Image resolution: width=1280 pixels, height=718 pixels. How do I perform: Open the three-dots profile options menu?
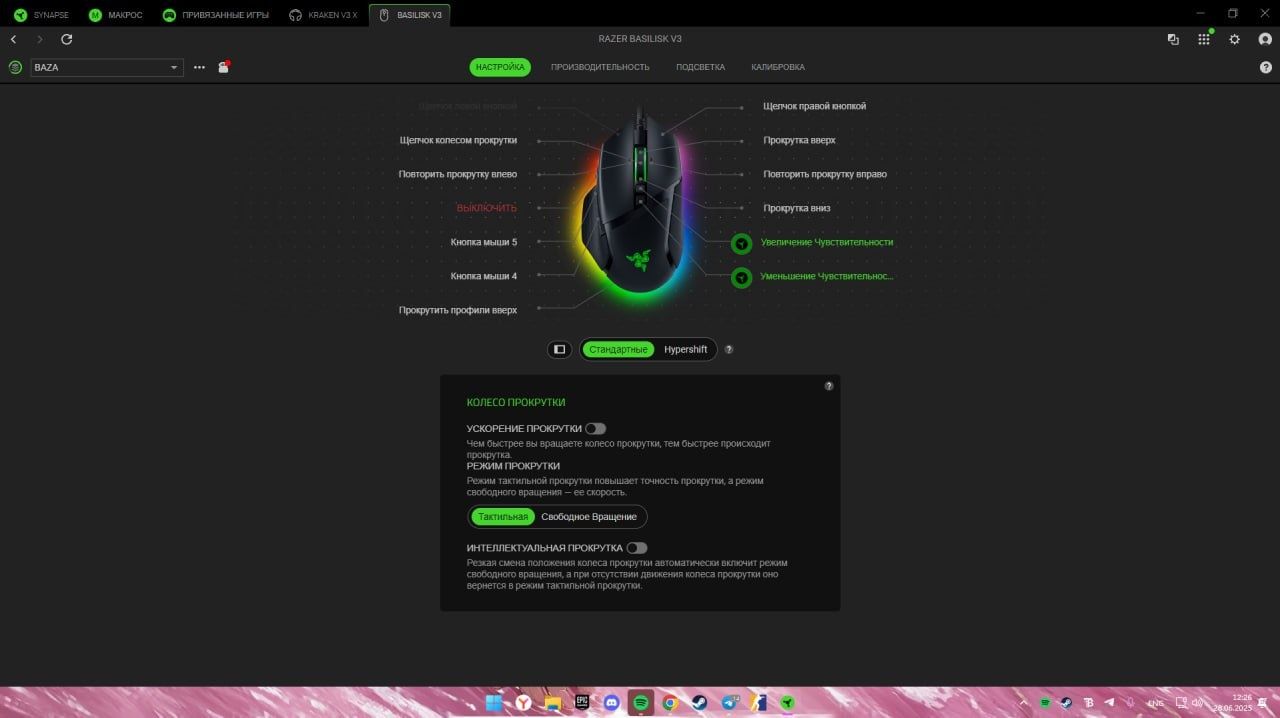[199, 67]
